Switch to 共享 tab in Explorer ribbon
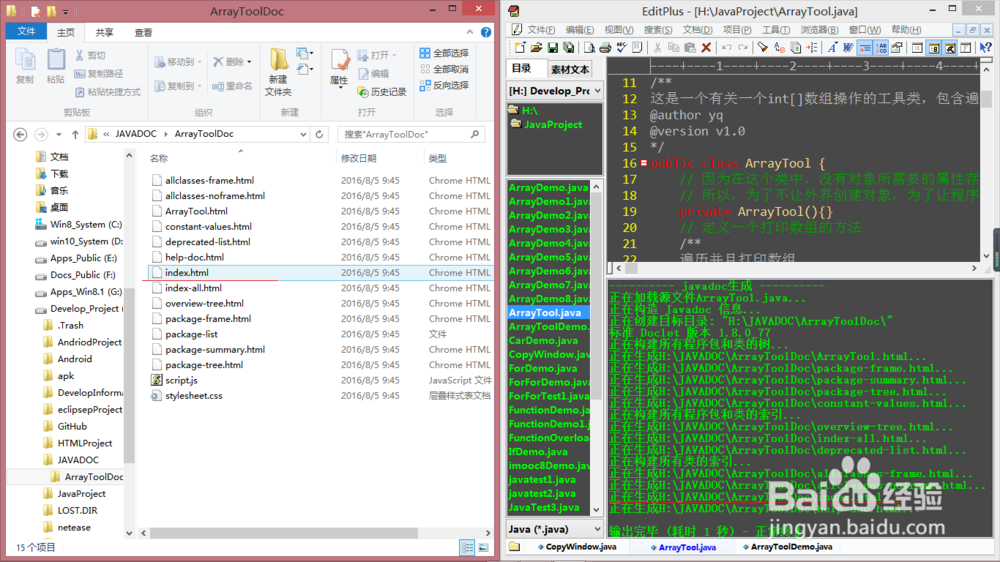This screenshot has width=1000, height=562. (x=104, y=33)
